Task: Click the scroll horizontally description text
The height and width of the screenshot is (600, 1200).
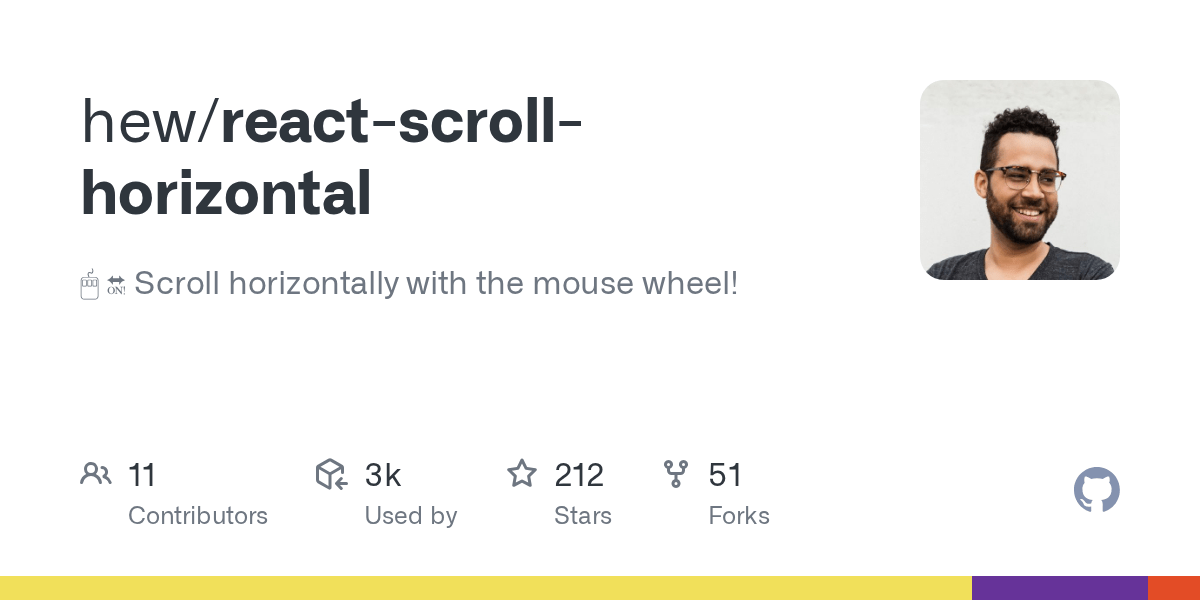Action: [x=436, y=284]
